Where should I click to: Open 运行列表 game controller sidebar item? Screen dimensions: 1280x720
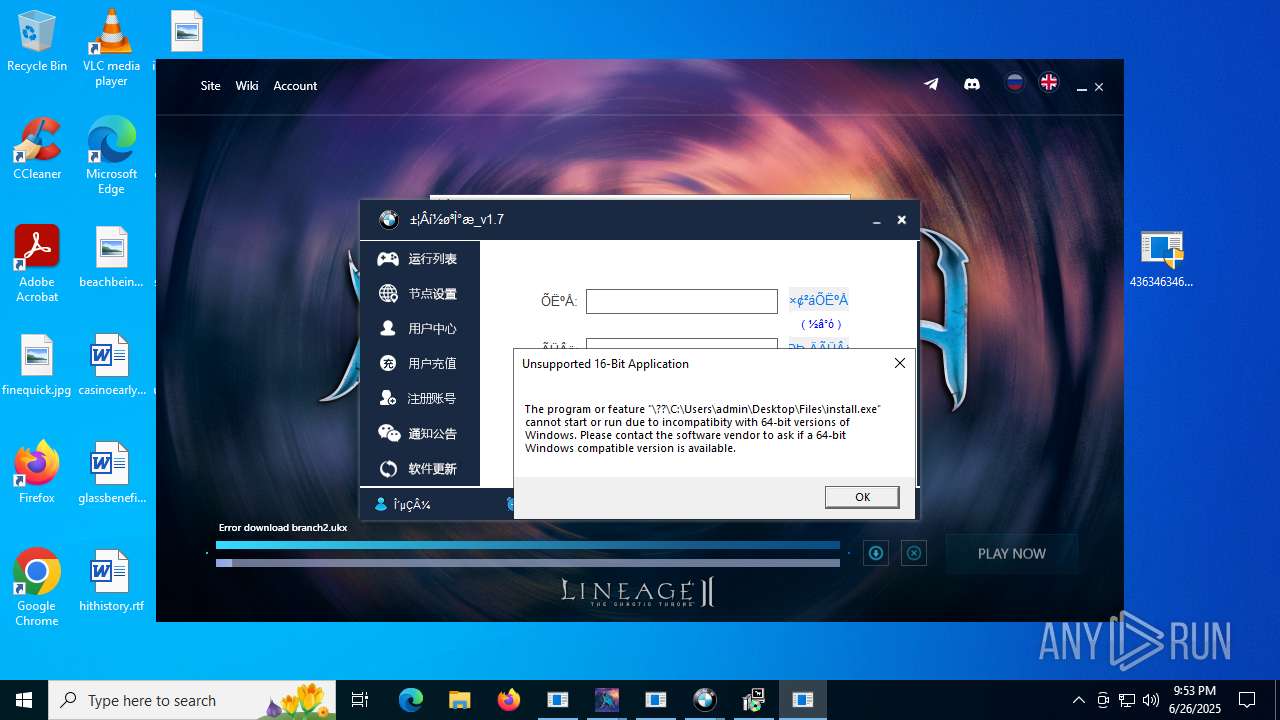420,259
